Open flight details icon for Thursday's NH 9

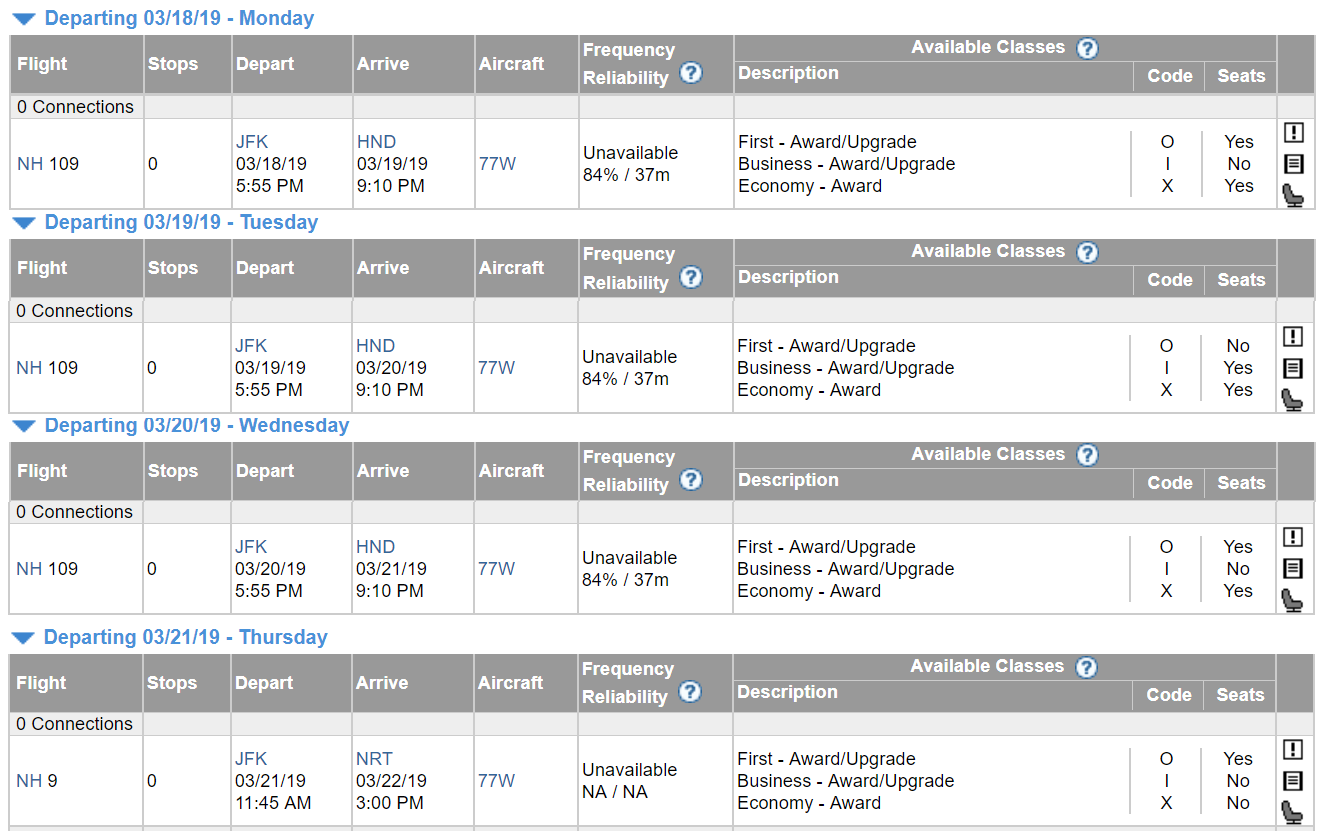click(x=1293, y=781)
